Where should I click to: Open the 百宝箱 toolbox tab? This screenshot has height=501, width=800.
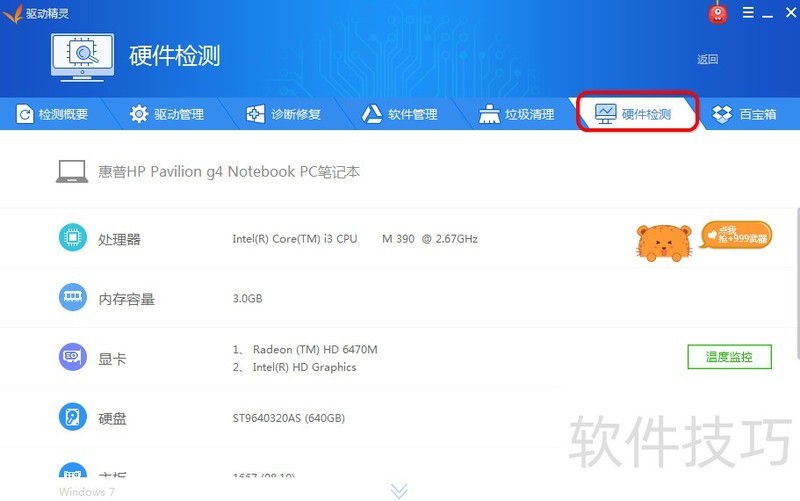point(744,114)
